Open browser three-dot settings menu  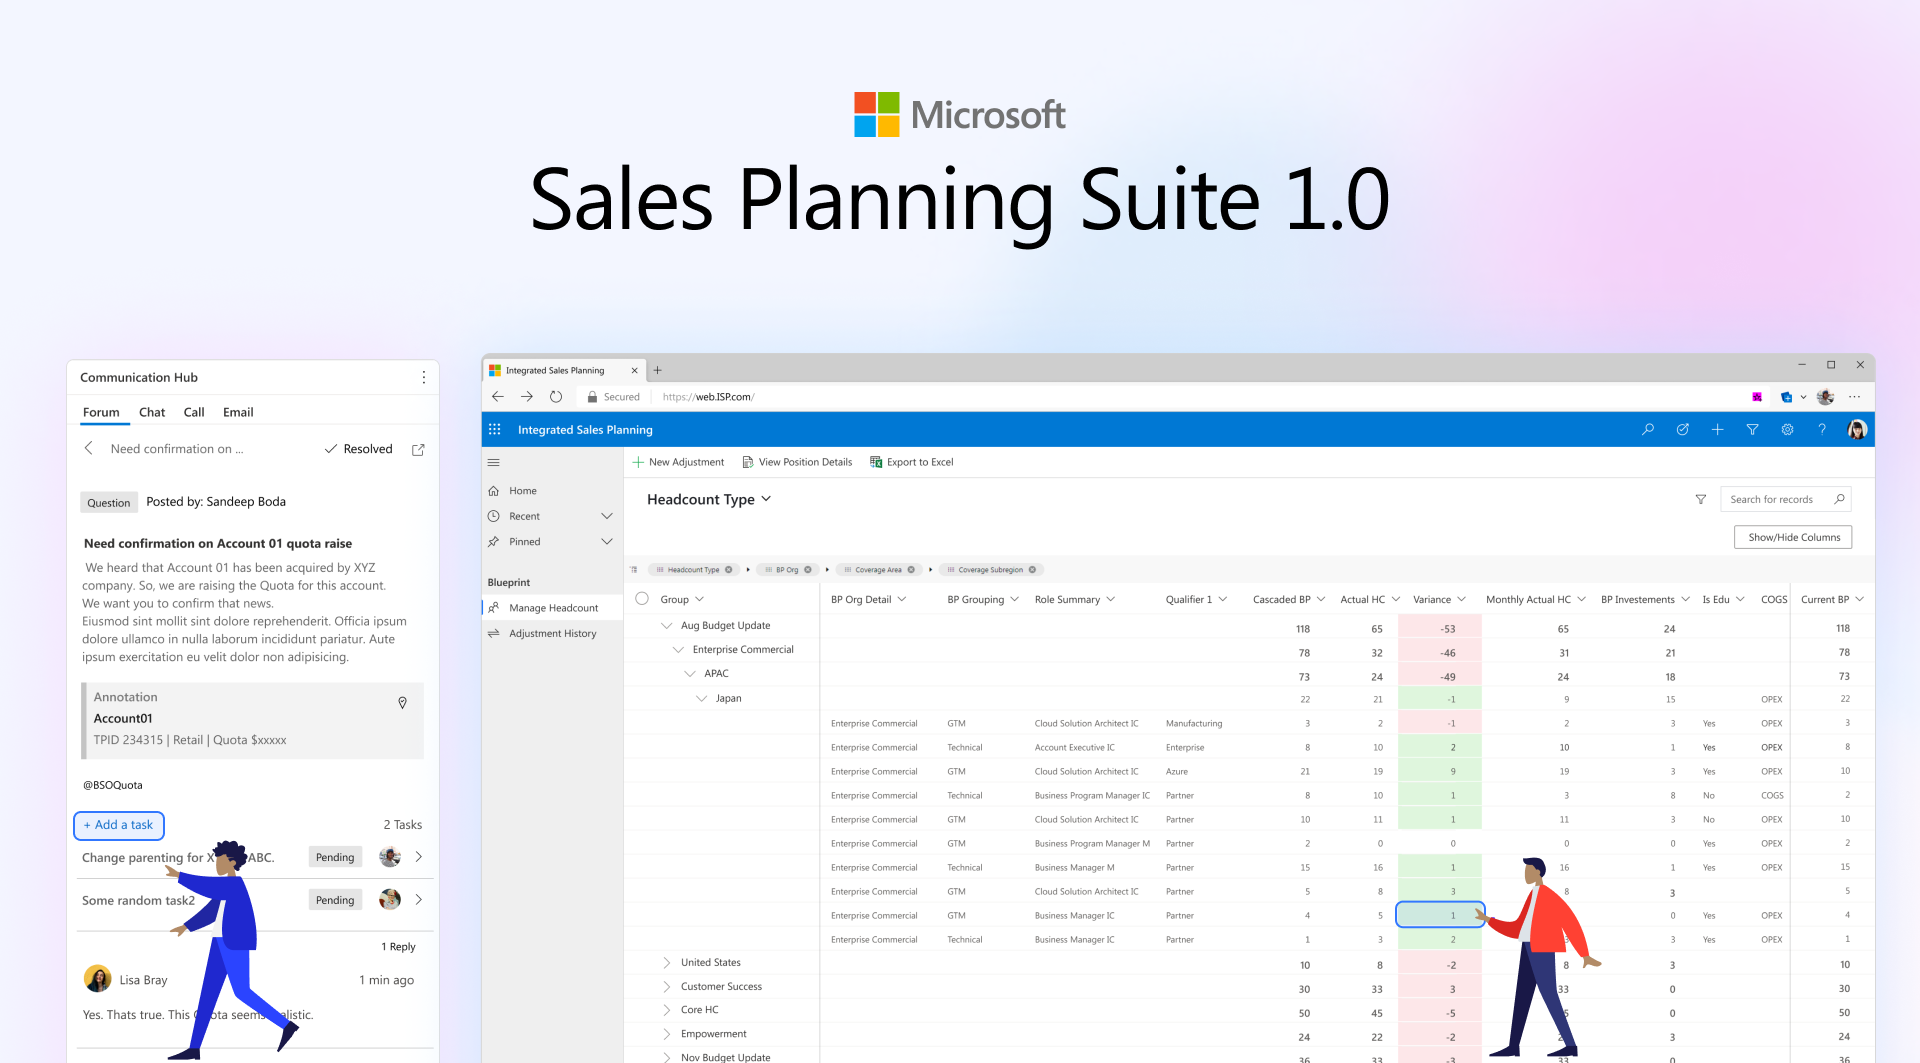tap(1854, 397)
